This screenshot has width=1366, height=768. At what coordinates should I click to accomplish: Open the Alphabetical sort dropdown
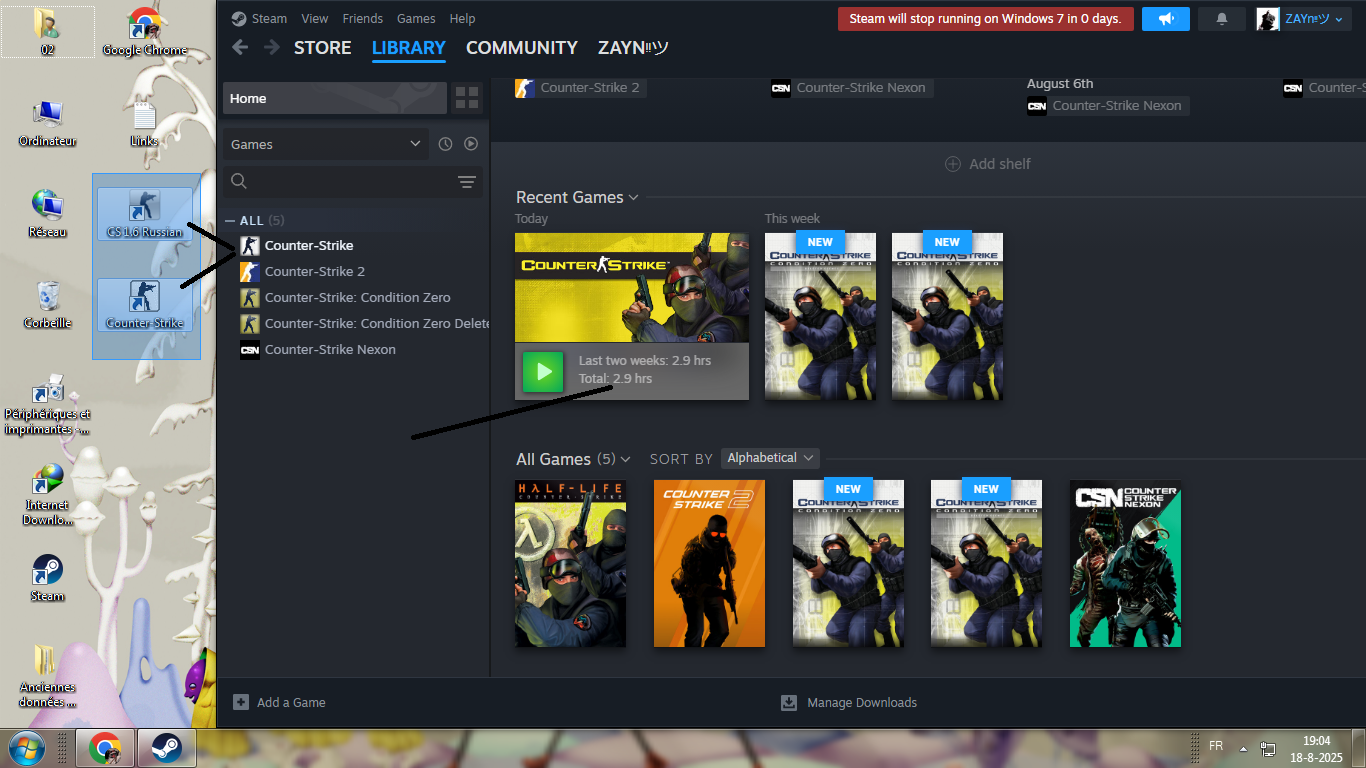point(769,458)
